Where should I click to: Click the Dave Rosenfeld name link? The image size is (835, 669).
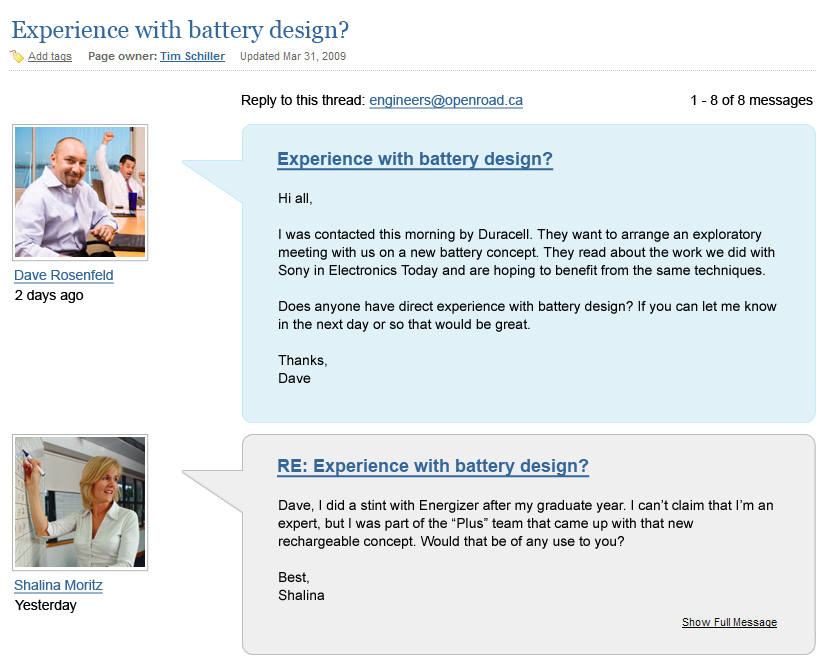(x=64, y=275)
